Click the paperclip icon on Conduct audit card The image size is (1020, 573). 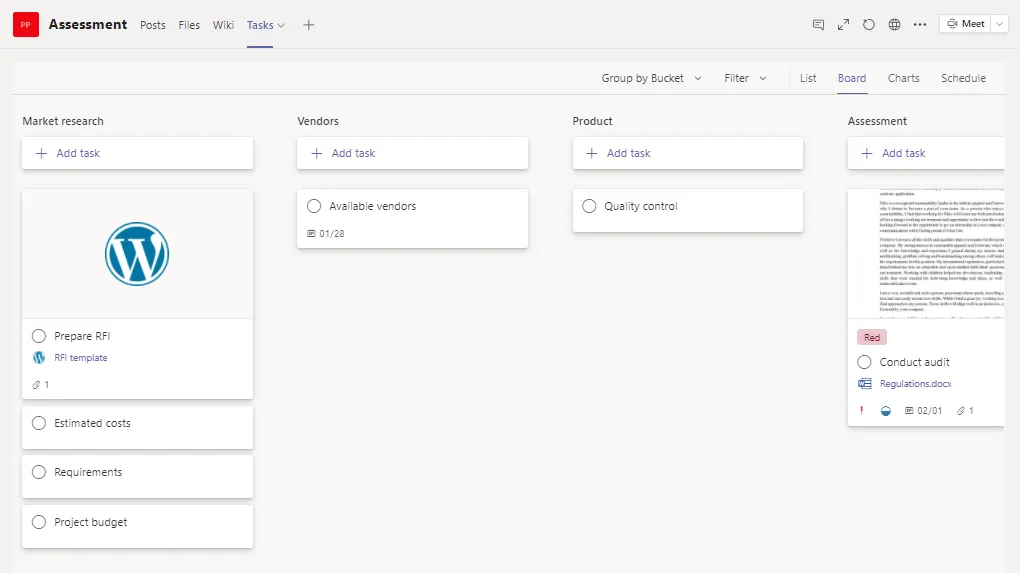(x=960, y=411)
